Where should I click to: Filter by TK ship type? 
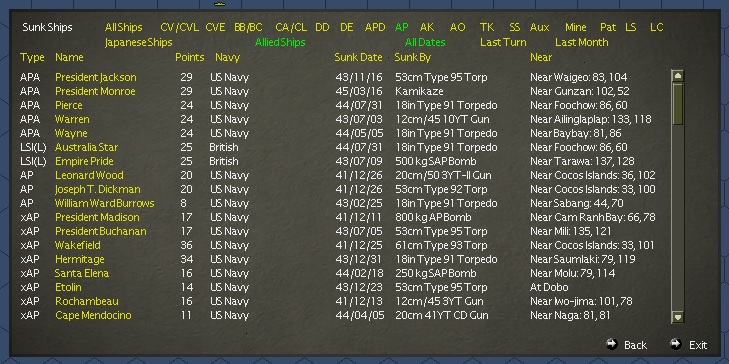[487, 27]
